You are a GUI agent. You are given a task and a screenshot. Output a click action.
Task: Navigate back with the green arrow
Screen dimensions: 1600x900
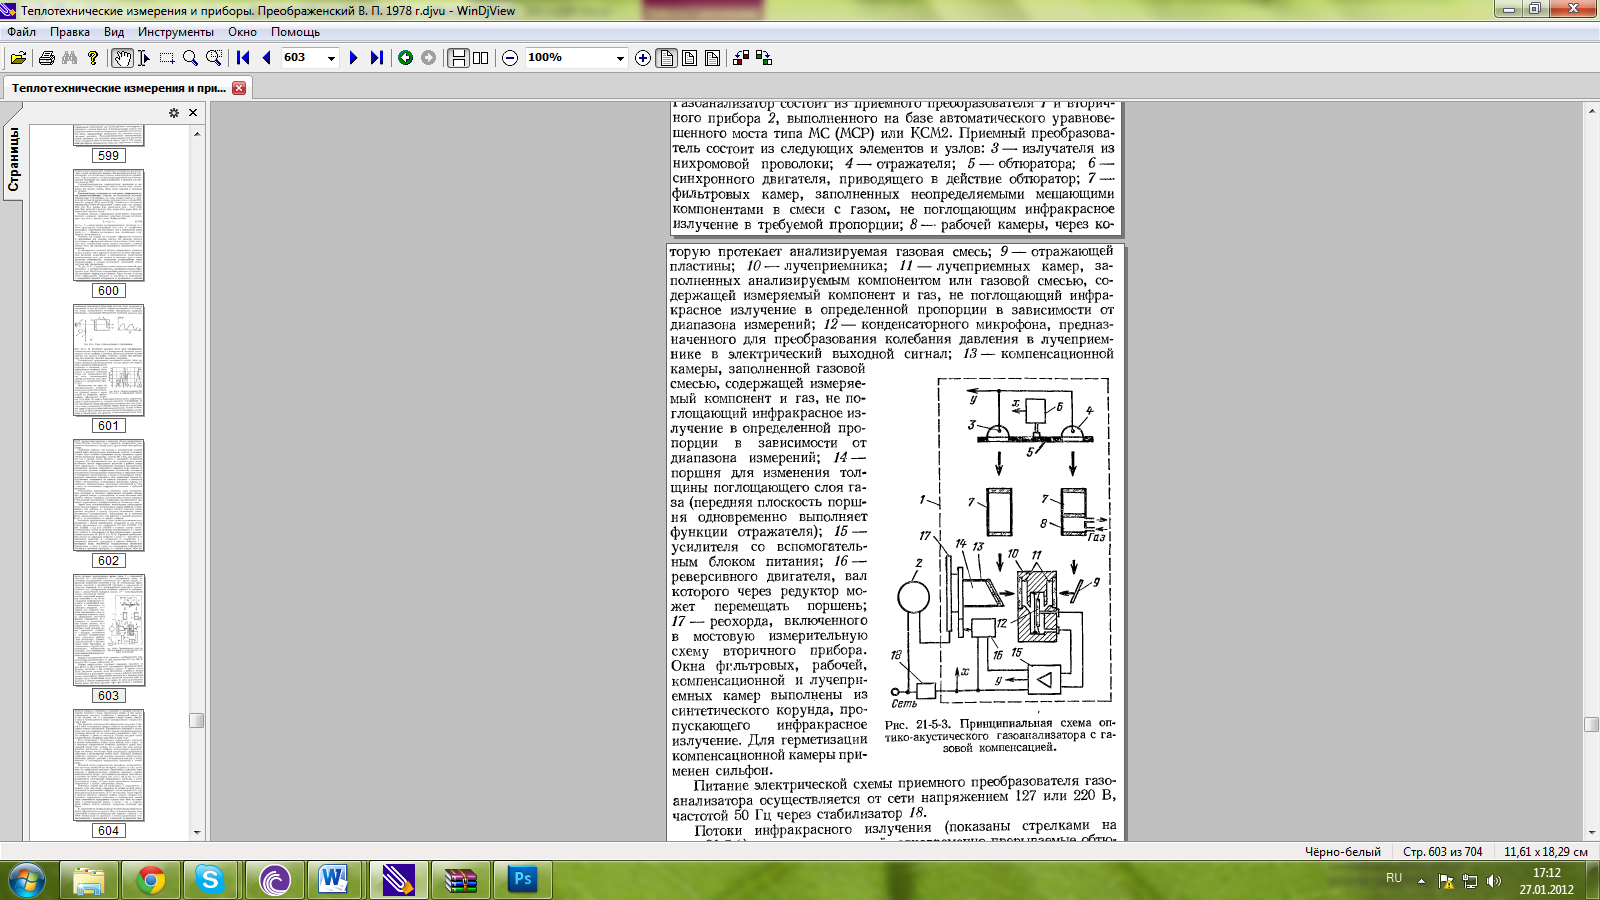pos(405,58)
